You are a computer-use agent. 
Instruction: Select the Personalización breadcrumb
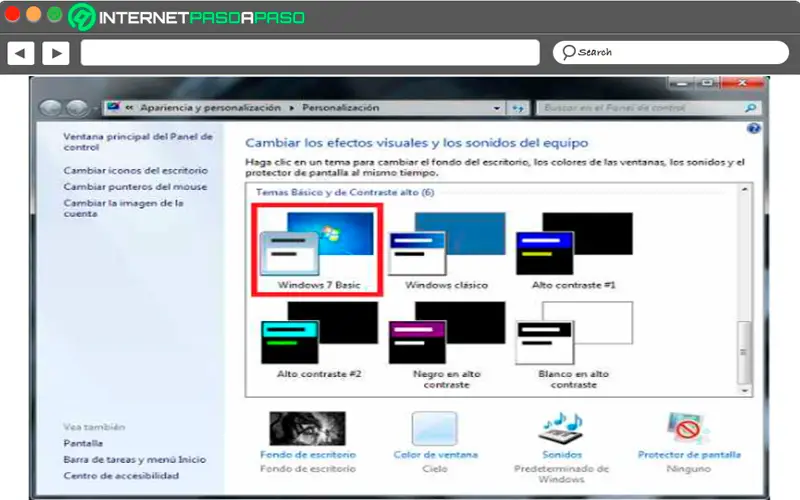tap(340, 108)
